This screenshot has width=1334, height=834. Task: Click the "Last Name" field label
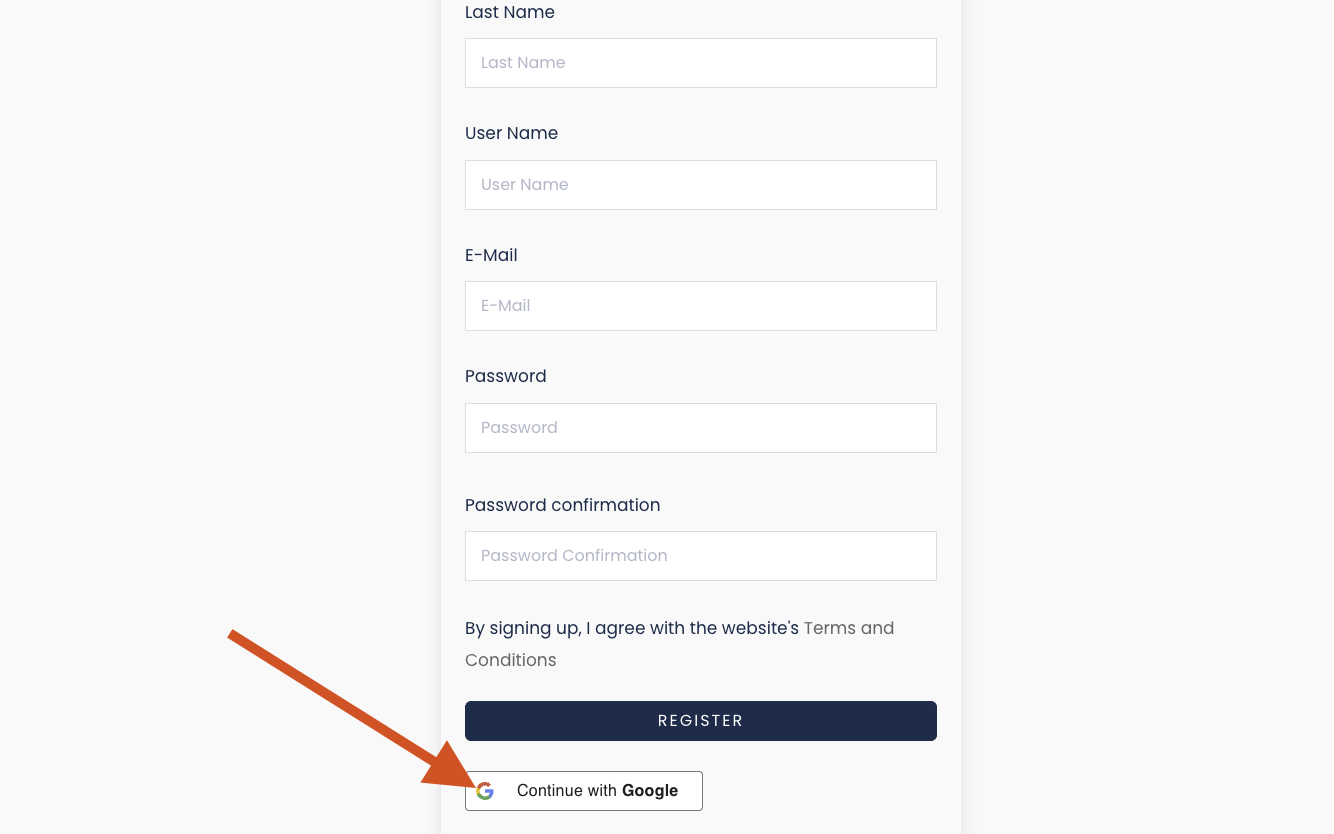[509, 12]
